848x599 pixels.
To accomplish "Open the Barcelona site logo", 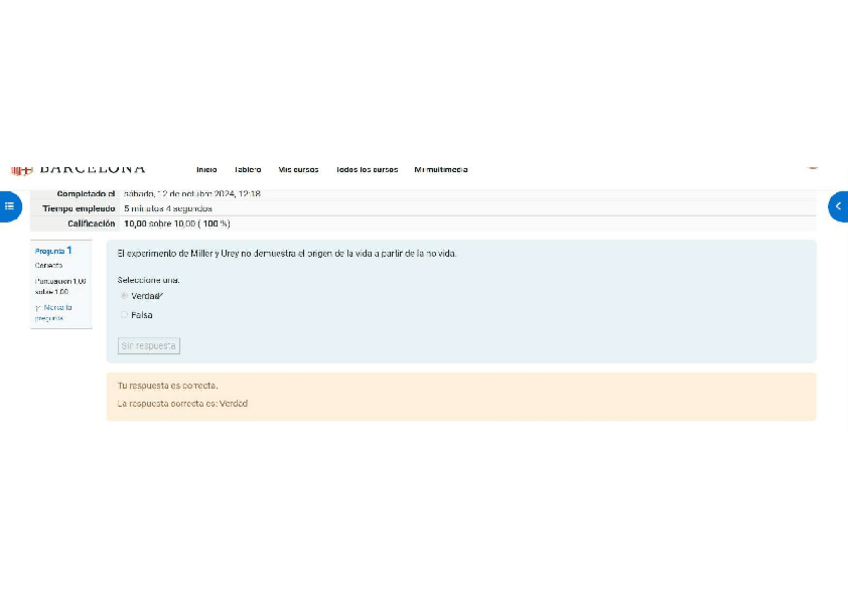I will (x=78, y=169).
